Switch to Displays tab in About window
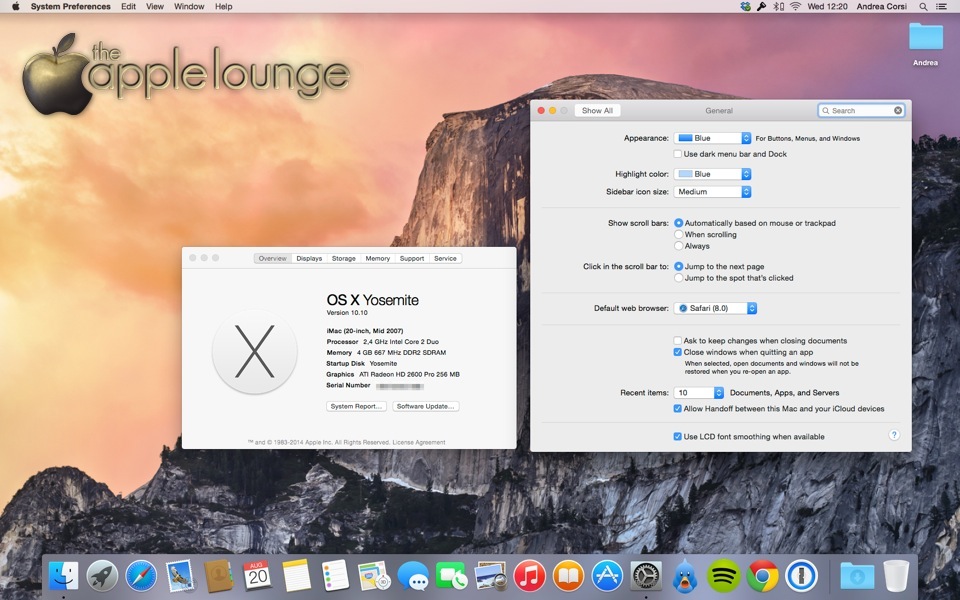Screen dimensions: 960x600 [309, 258]
